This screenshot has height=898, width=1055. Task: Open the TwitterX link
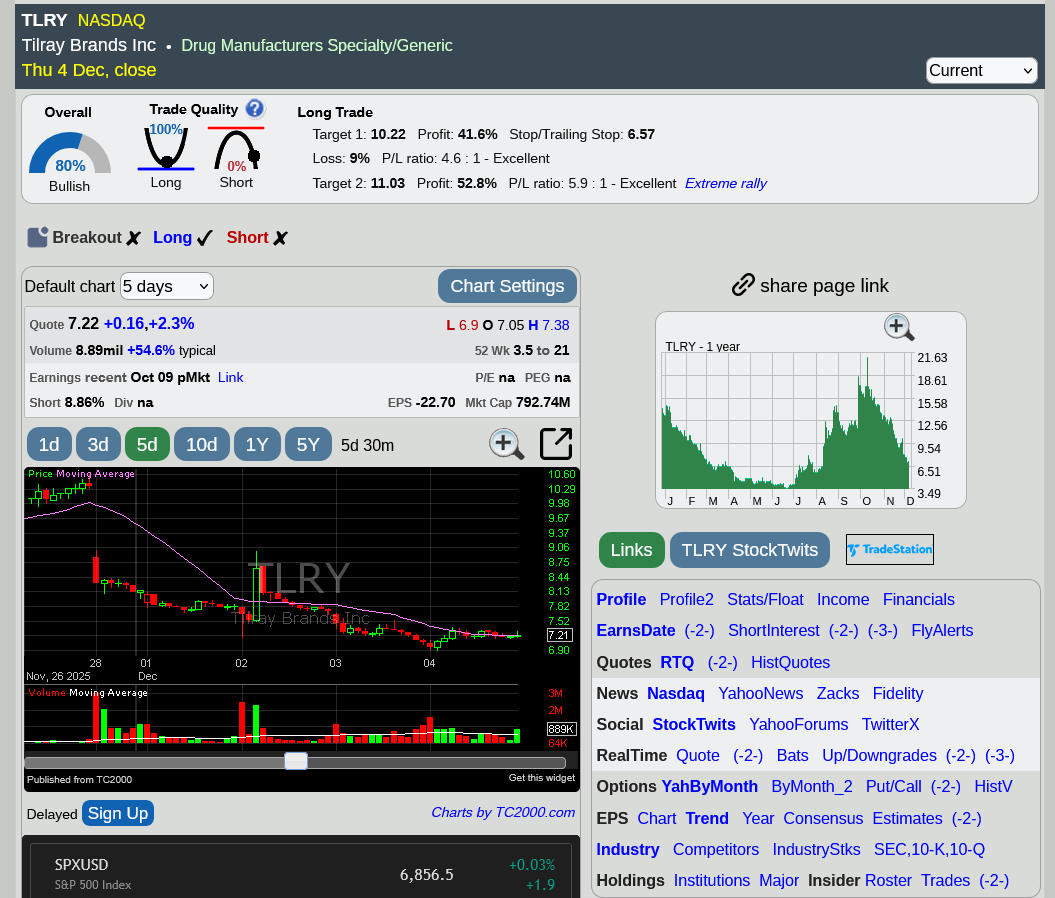pos(890,724)
